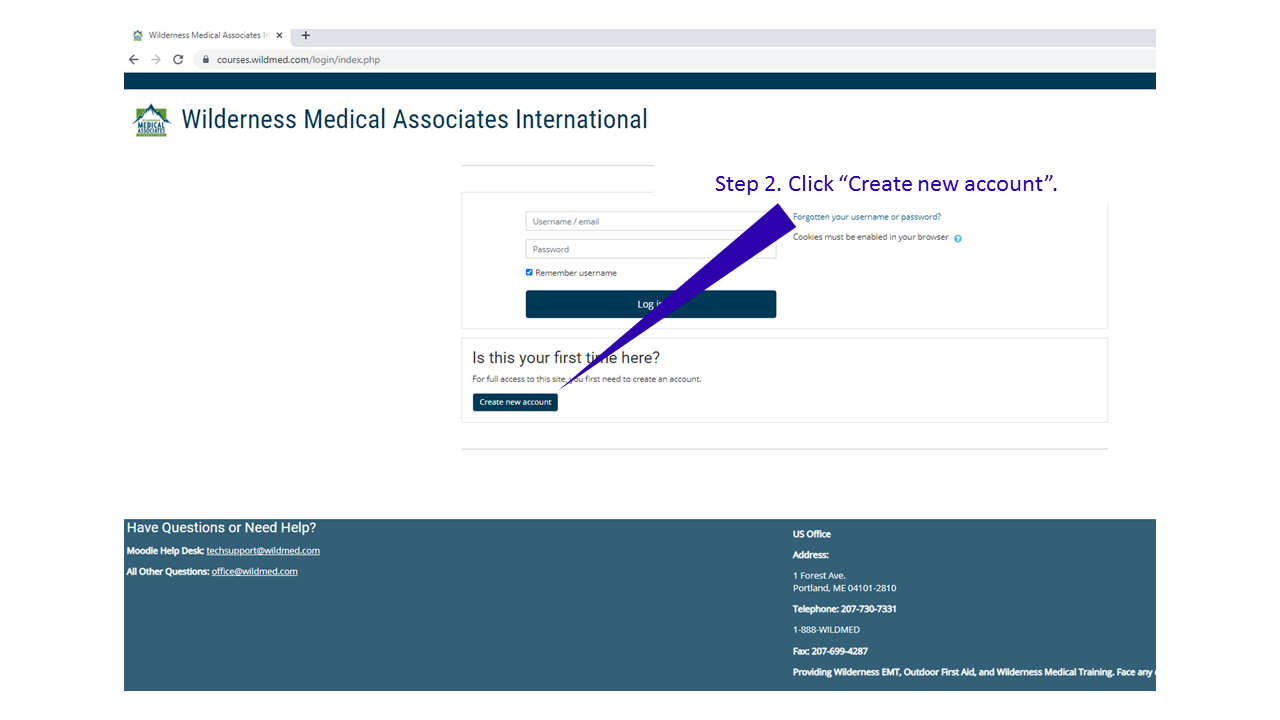The height and width of the screenshot is (720, 1280).
Task: Click the cookies help question mark icon
Action: click(958, 238)
